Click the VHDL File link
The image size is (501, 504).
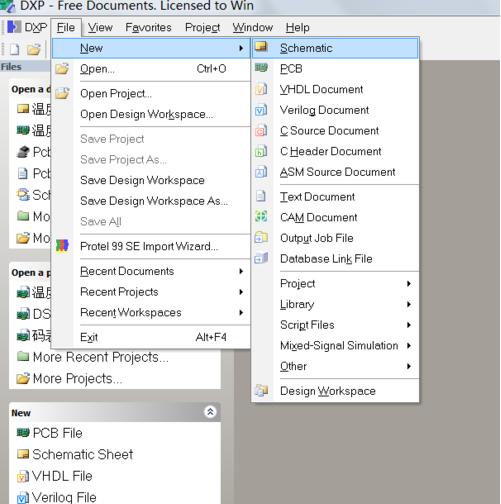point(62,476)
